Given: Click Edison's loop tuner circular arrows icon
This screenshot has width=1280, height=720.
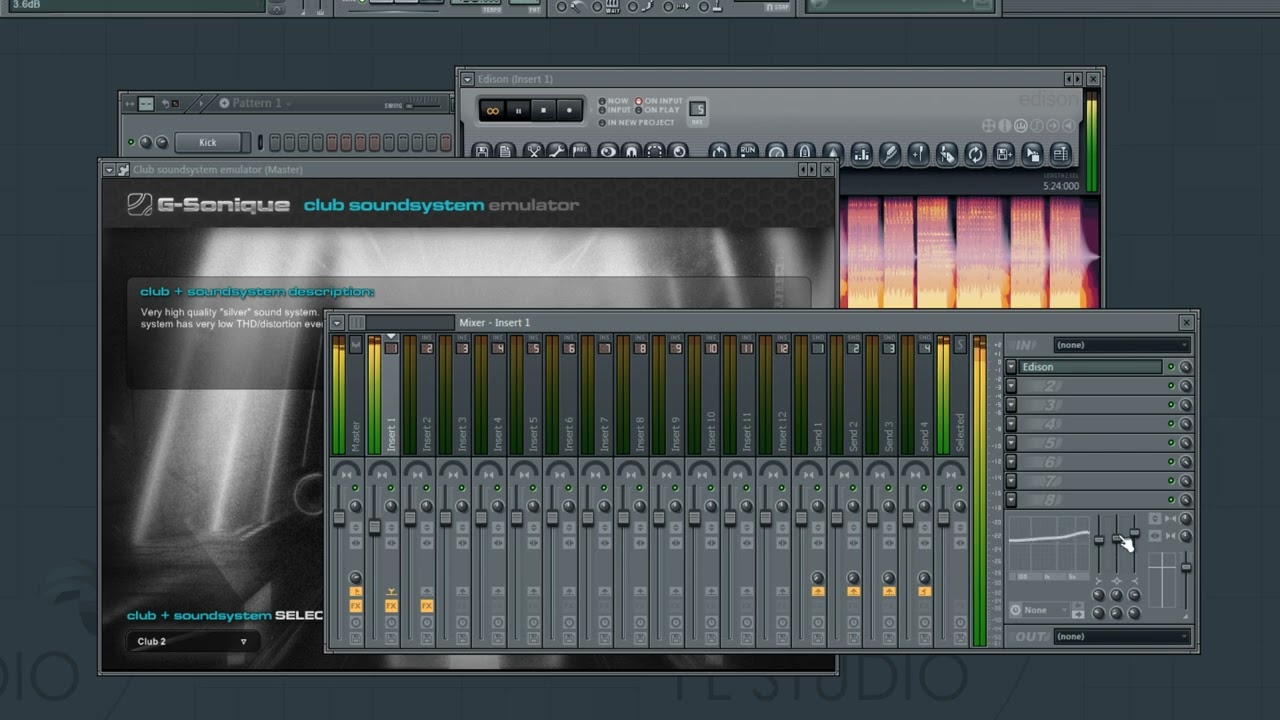Looking at the screenshot, I should (975, 154).
